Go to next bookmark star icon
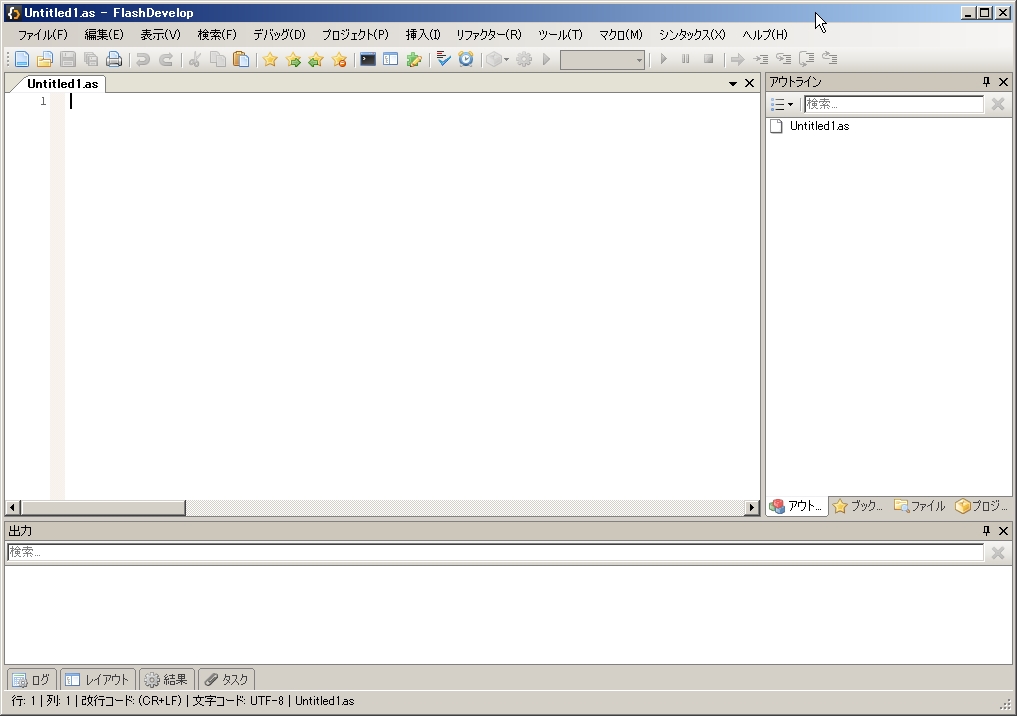1017x716 pixels. pyautogui.click(x=293, y=60)
